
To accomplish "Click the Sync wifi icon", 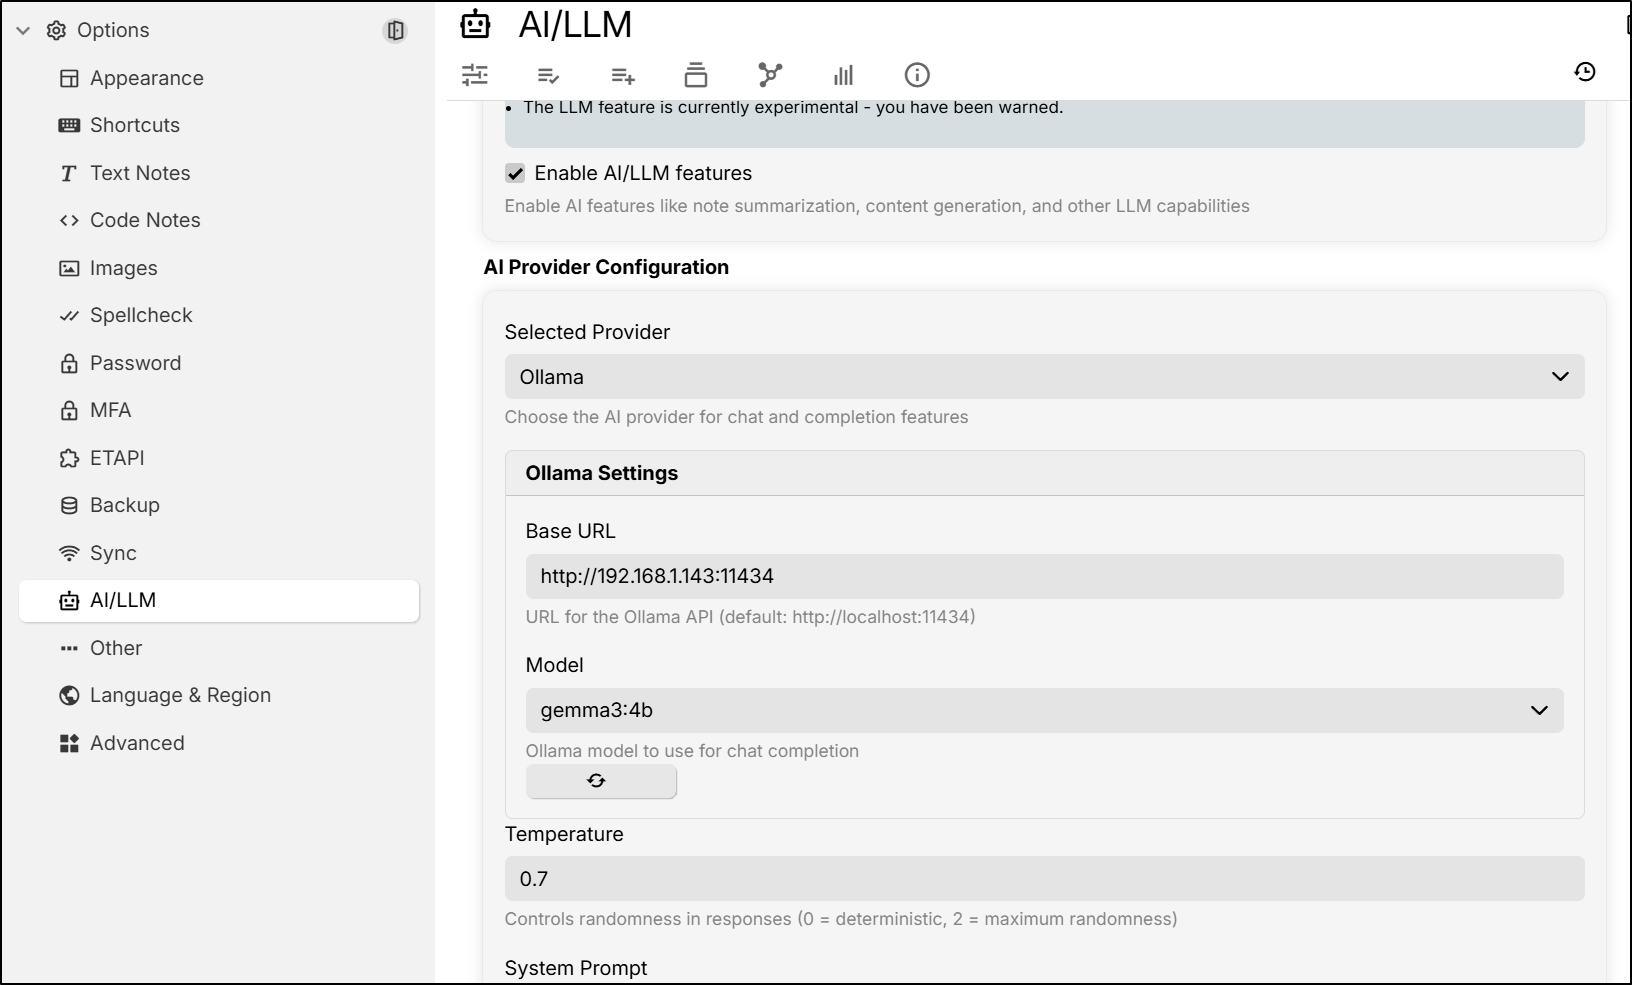I will [x=69, y=553].
